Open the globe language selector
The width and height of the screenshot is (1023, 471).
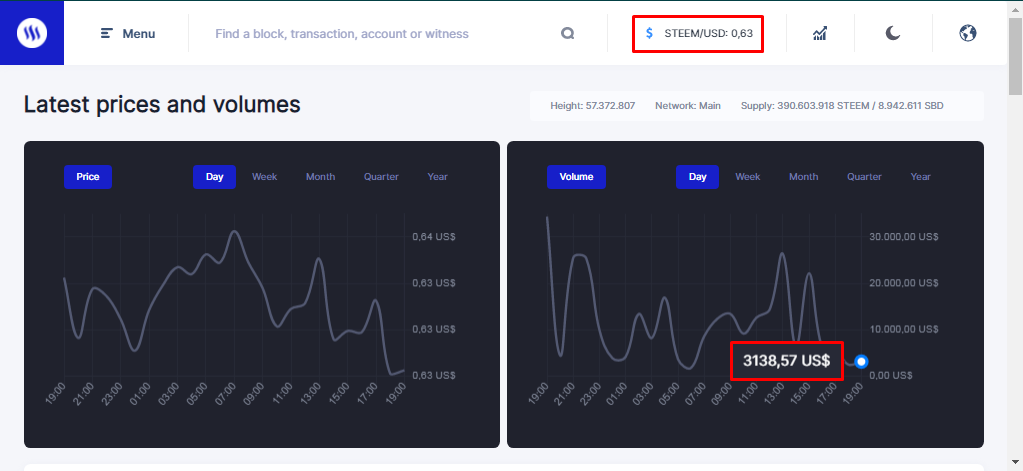(967, 34)
